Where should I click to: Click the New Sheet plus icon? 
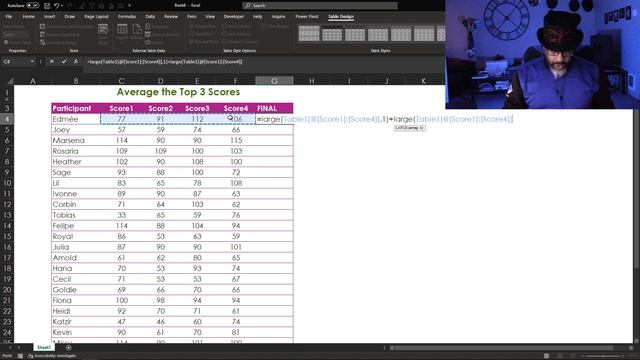(69, 348)
